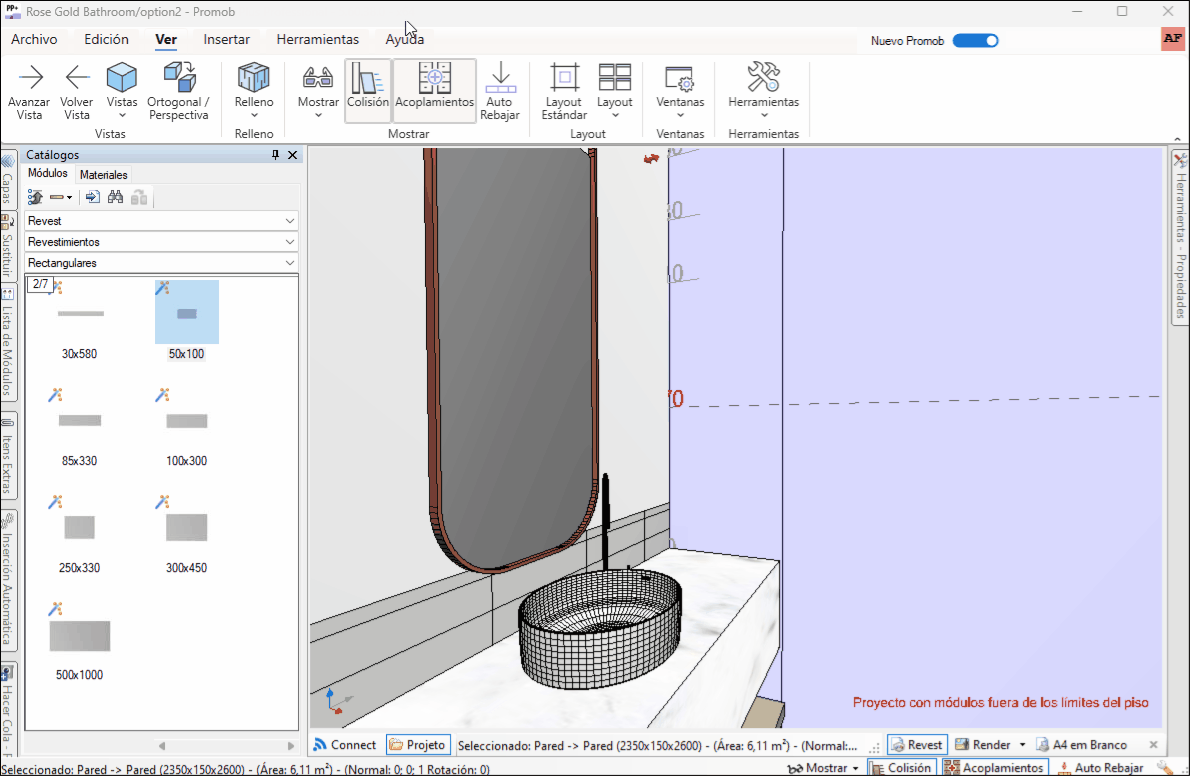Click the catalog import page arrow icon

click(92, 197)
